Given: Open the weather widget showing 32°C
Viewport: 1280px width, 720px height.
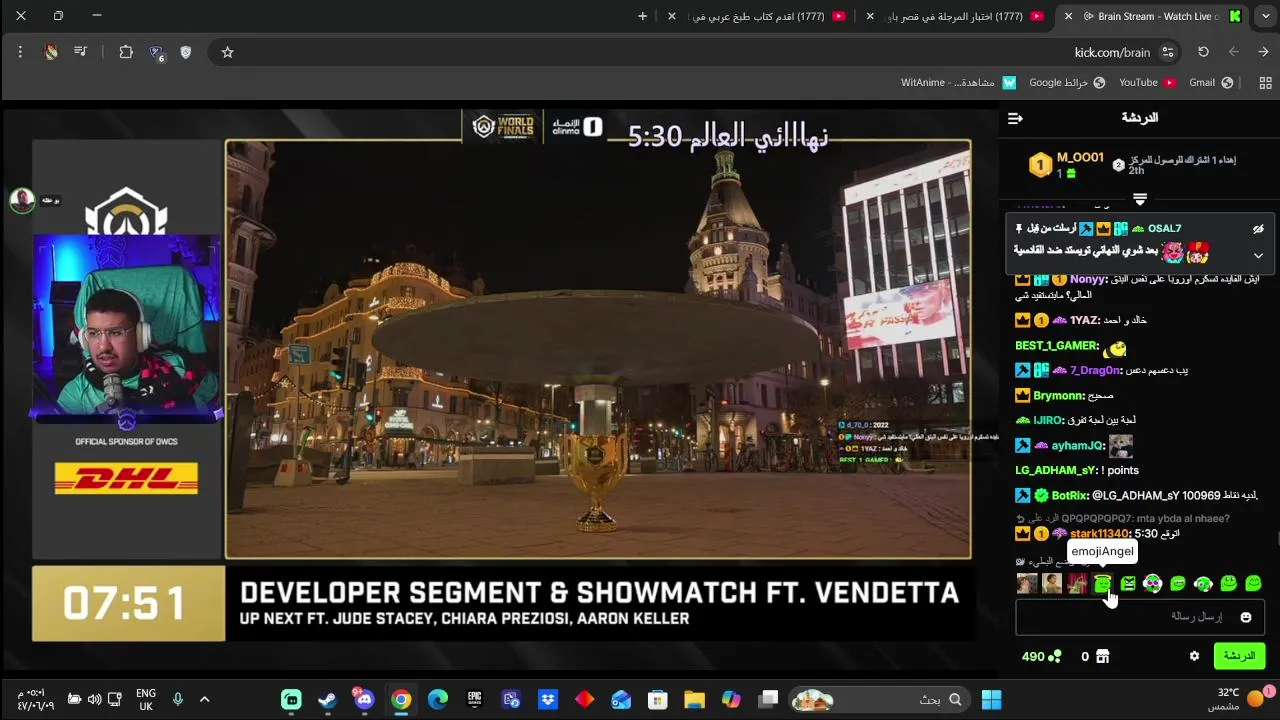Looking at the screenshot, I should pyautogui.click(x=1240, y=698).
